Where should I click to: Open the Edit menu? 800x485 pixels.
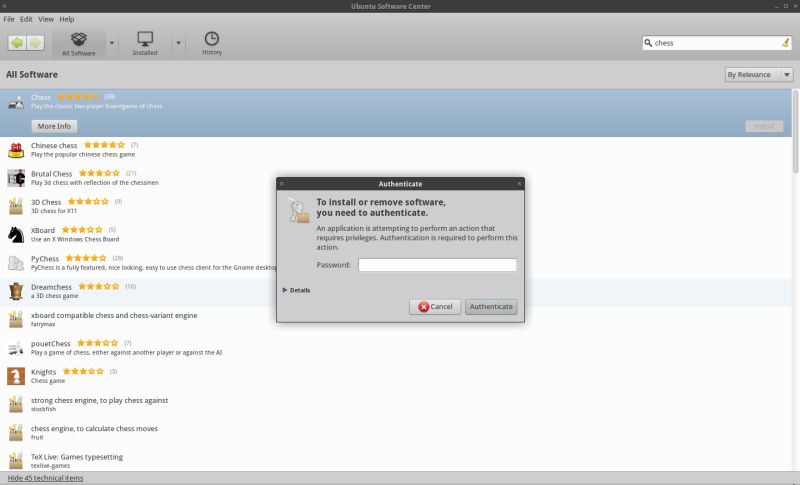click(x=26, y=19)
